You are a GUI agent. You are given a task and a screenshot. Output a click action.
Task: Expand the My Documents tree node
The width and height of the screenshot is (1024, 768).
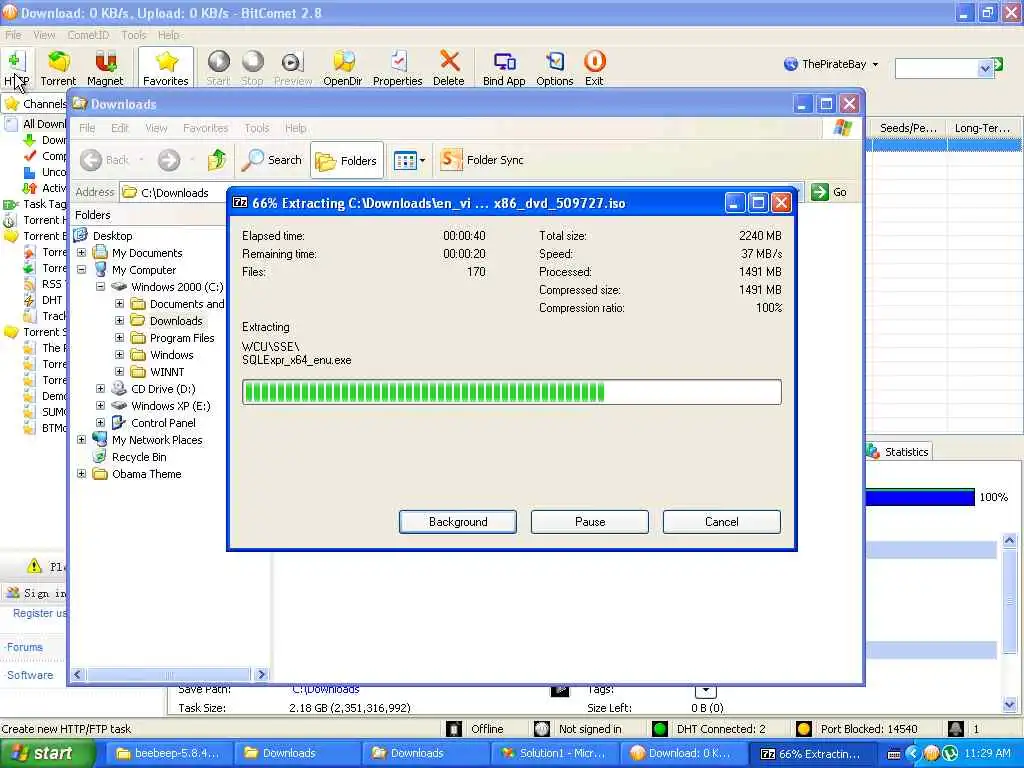point(82,253)
